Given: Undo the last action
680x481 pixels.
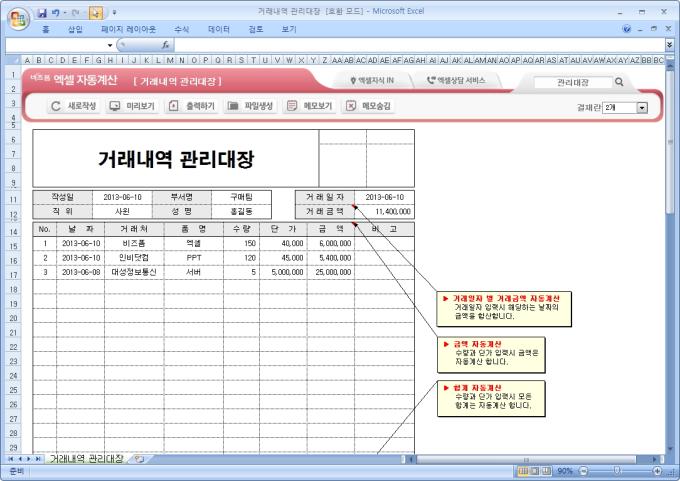Looking at the screenshot, I should tap(56, 13).
